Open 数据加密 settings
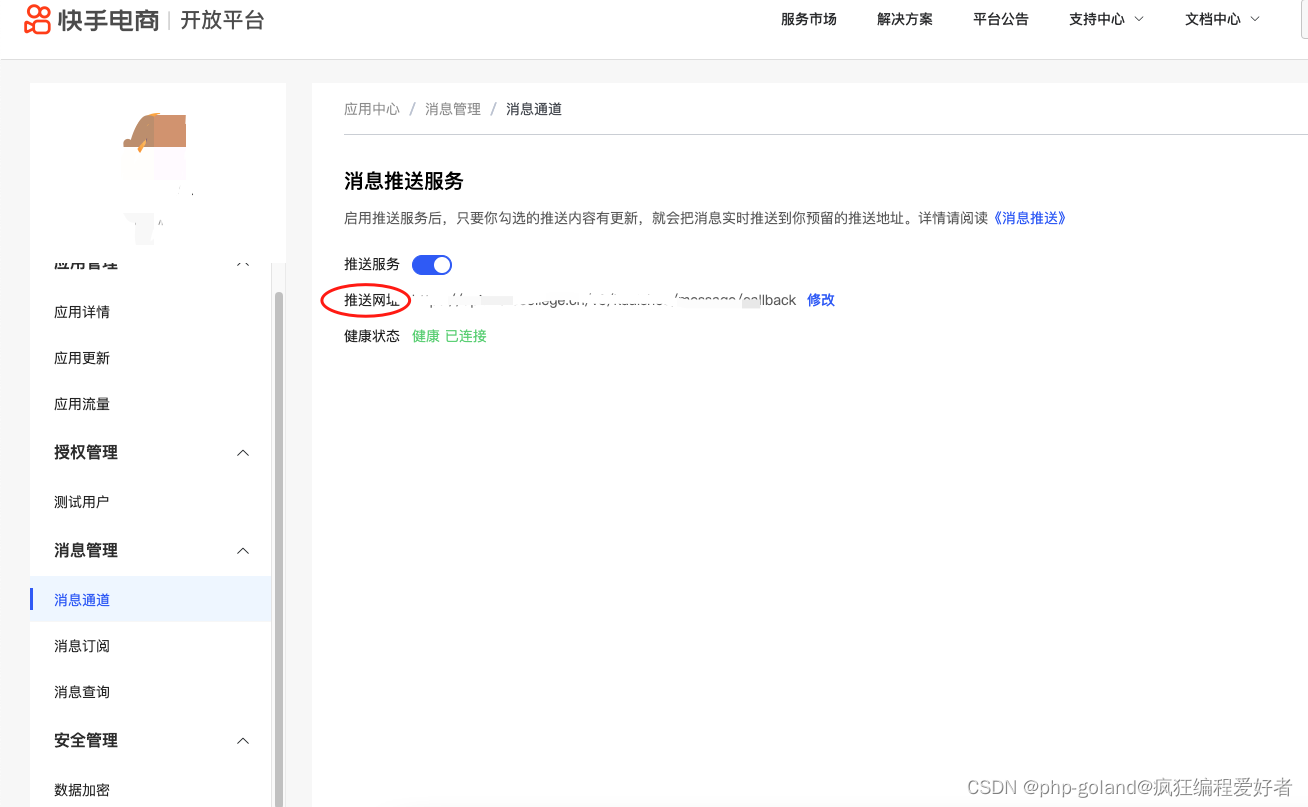This screenshot has height=807, width=1308. pos(81,789)
